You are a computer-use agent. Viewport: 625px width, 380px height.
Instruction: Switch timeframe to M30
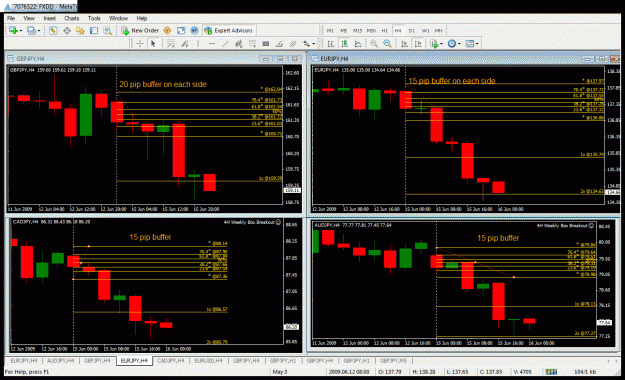[x=371, y=31]
